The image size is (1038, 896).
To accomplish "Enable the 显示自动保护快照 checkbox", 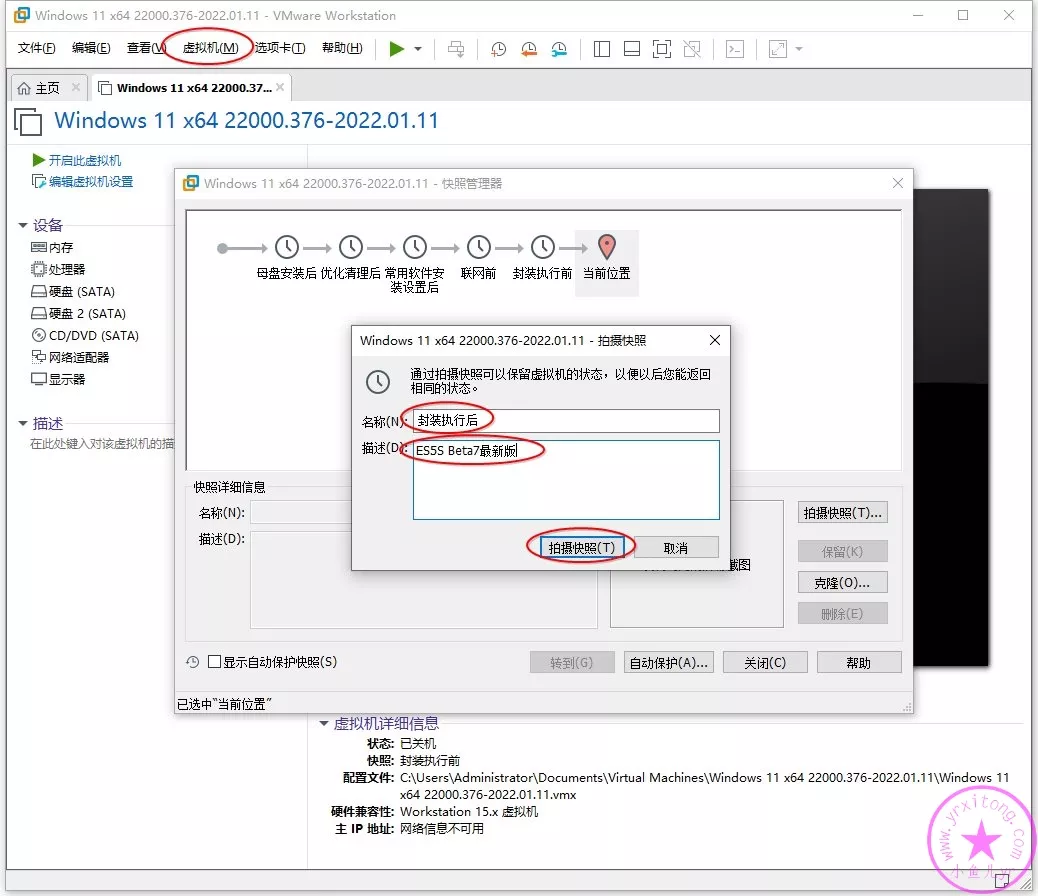I will [x=214, y=662].
